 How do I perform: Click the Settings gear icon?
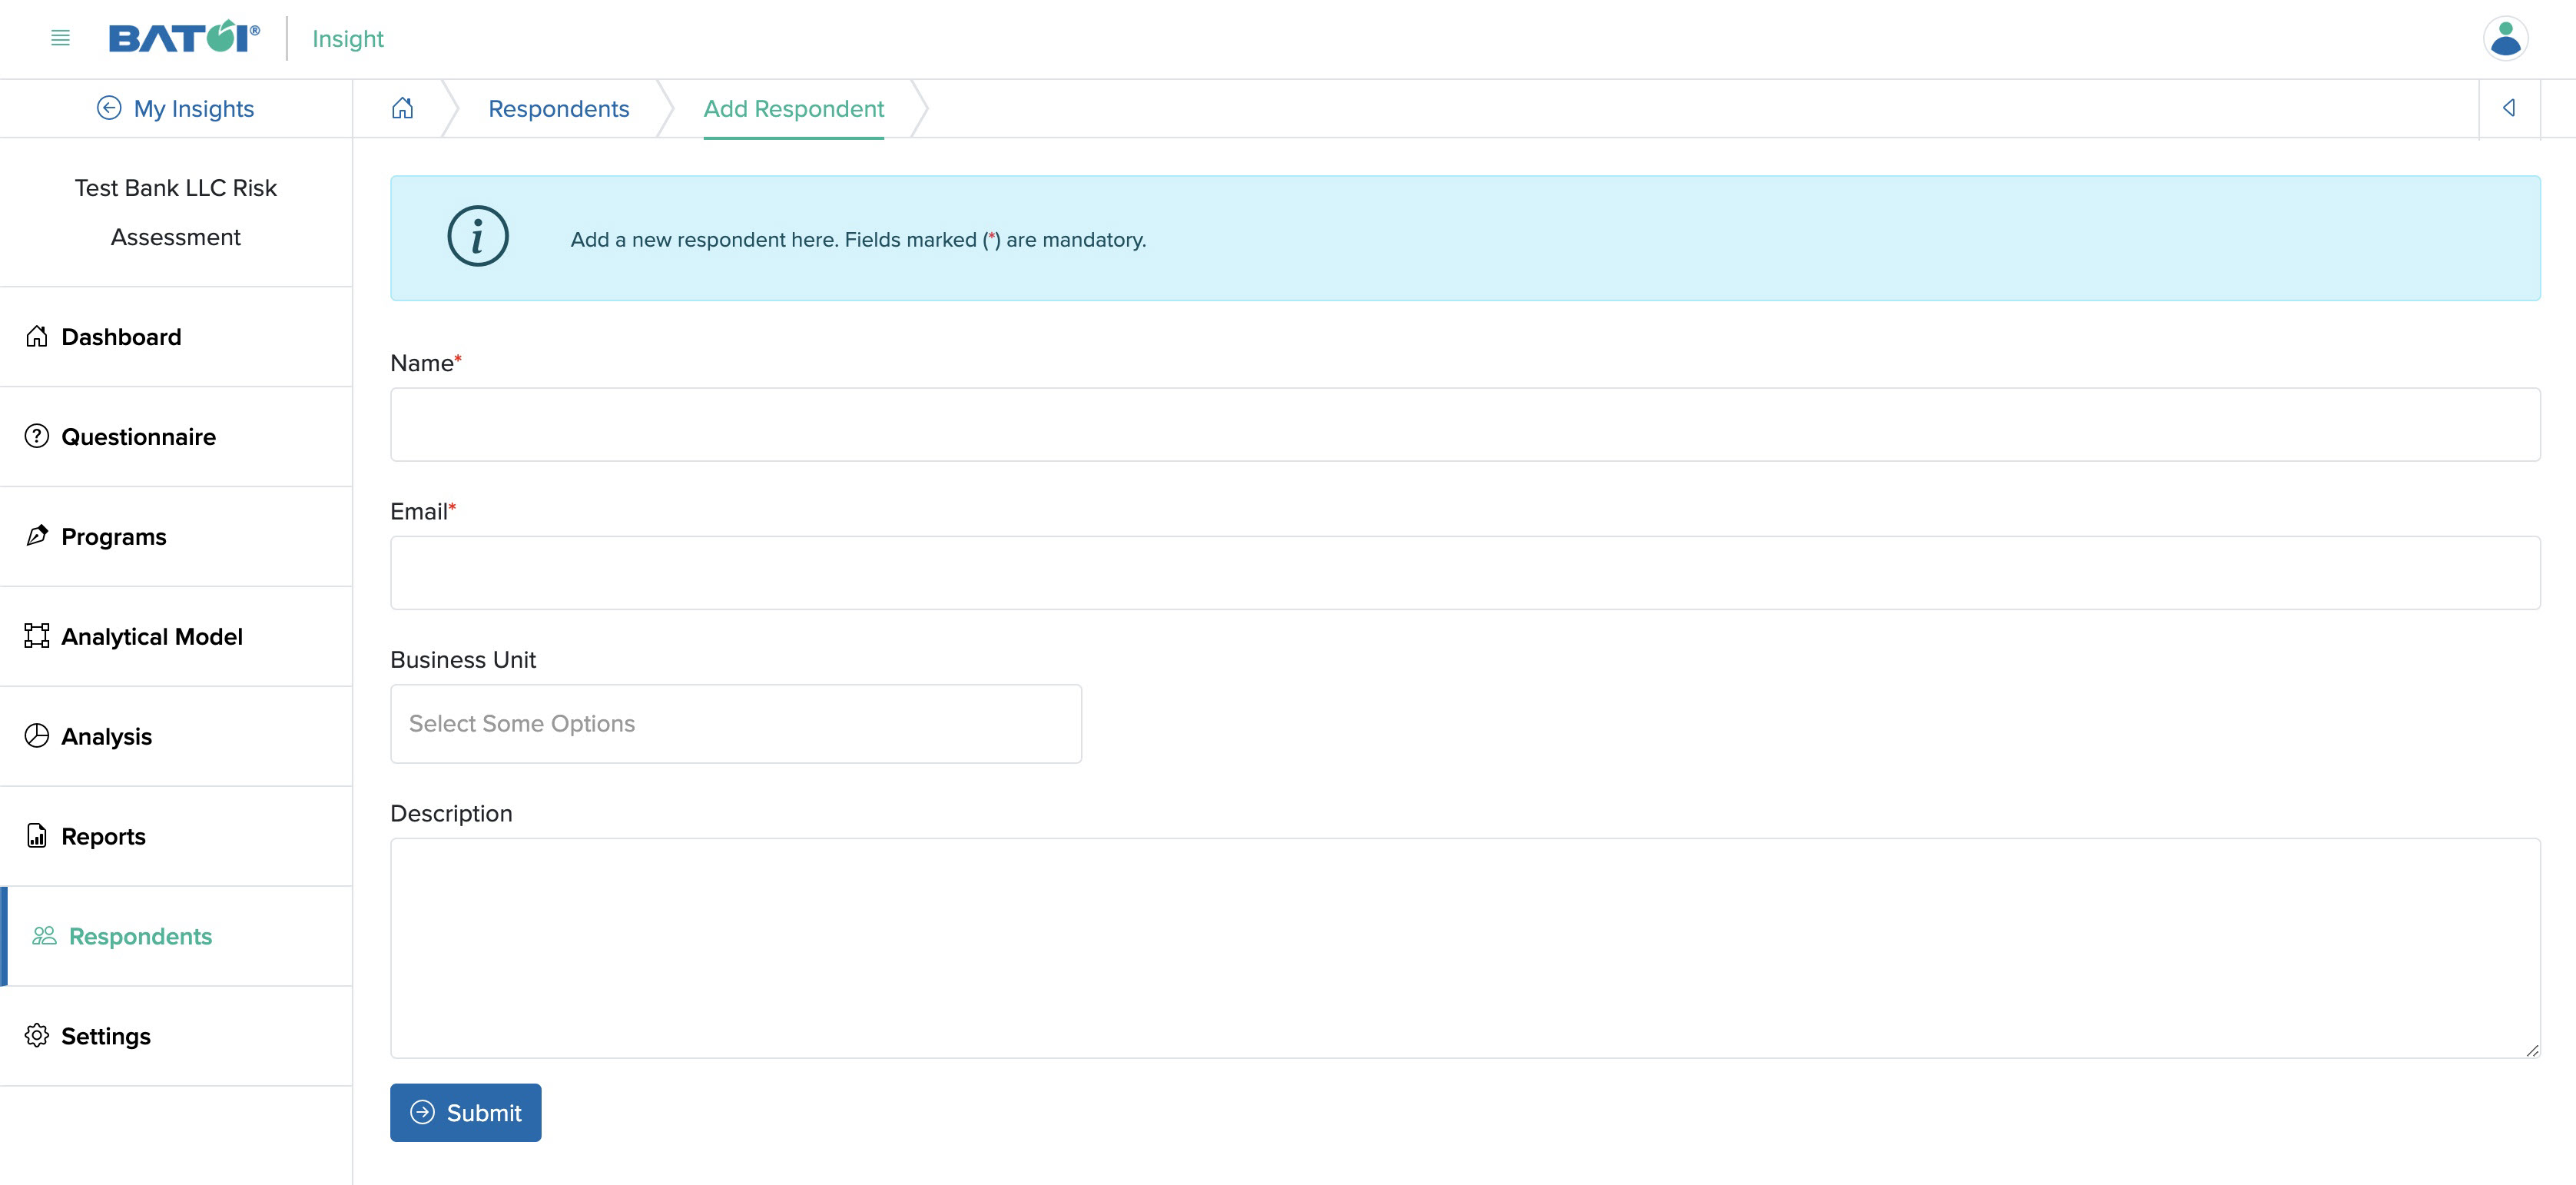pos(37,1036)
